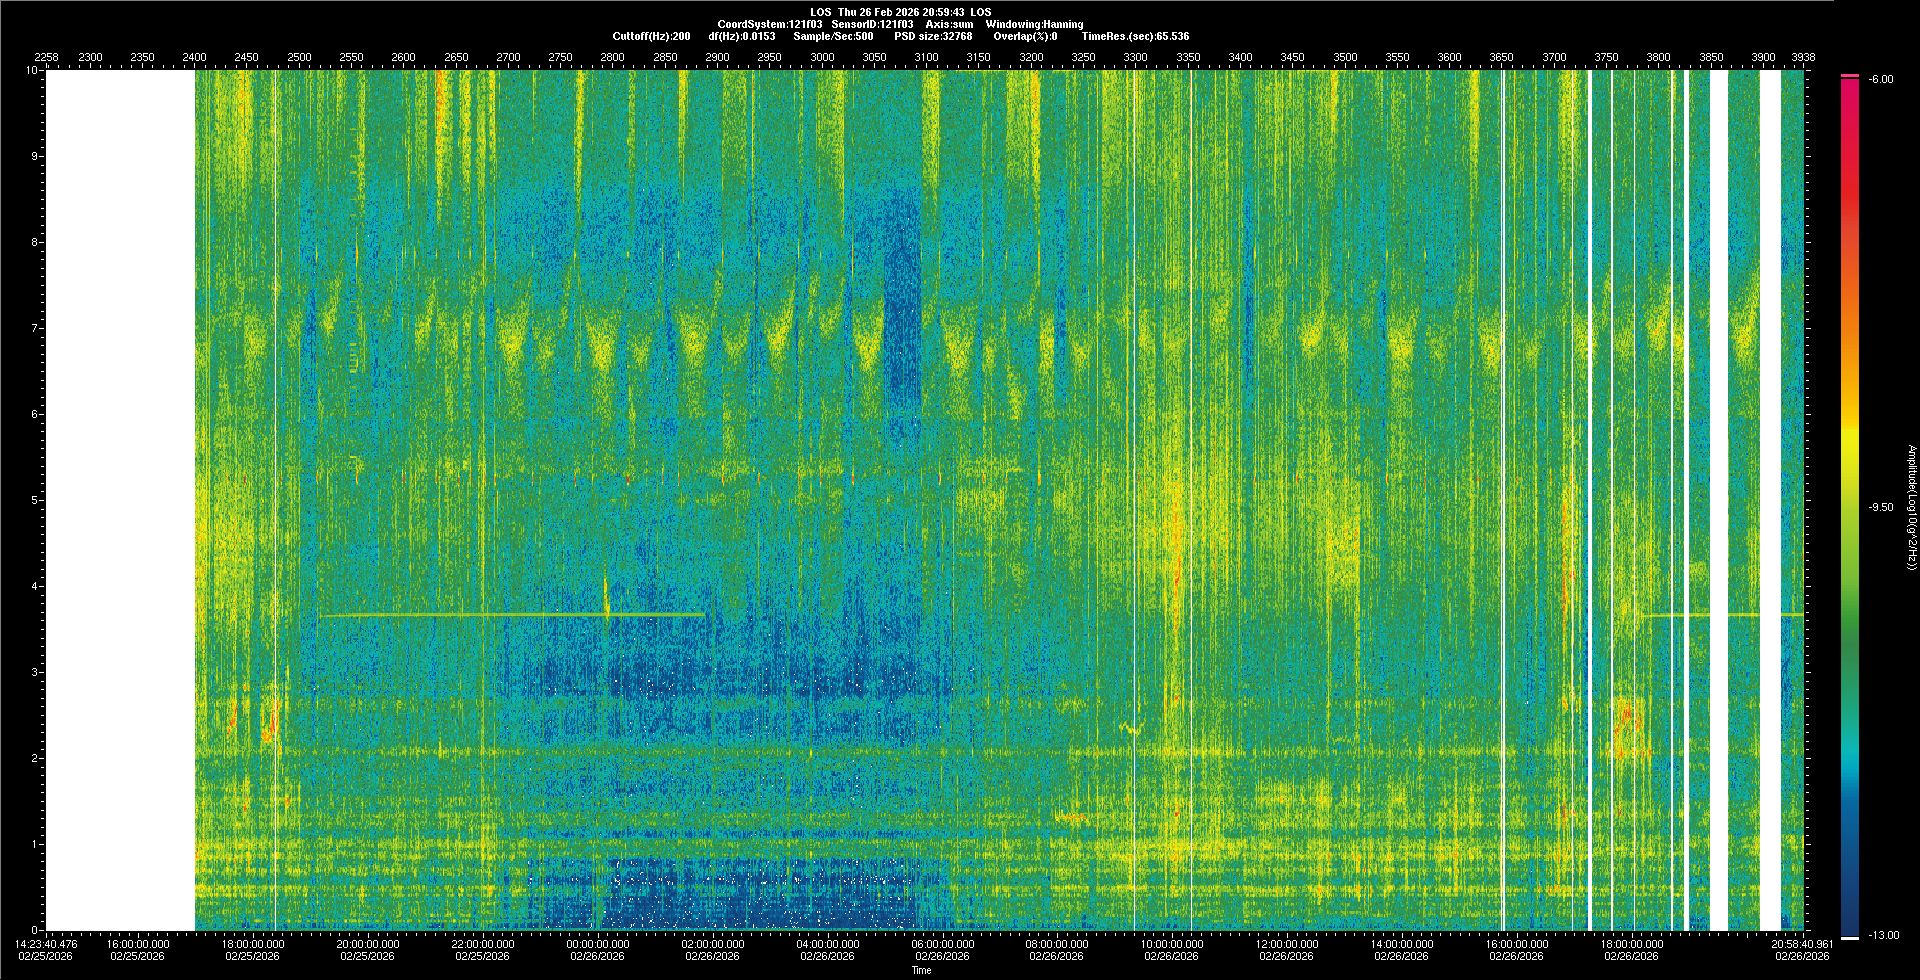Click the 14:23:40.476 start time label
Image resolution: width=1920 pixels, height=980 pixels.
46,949
